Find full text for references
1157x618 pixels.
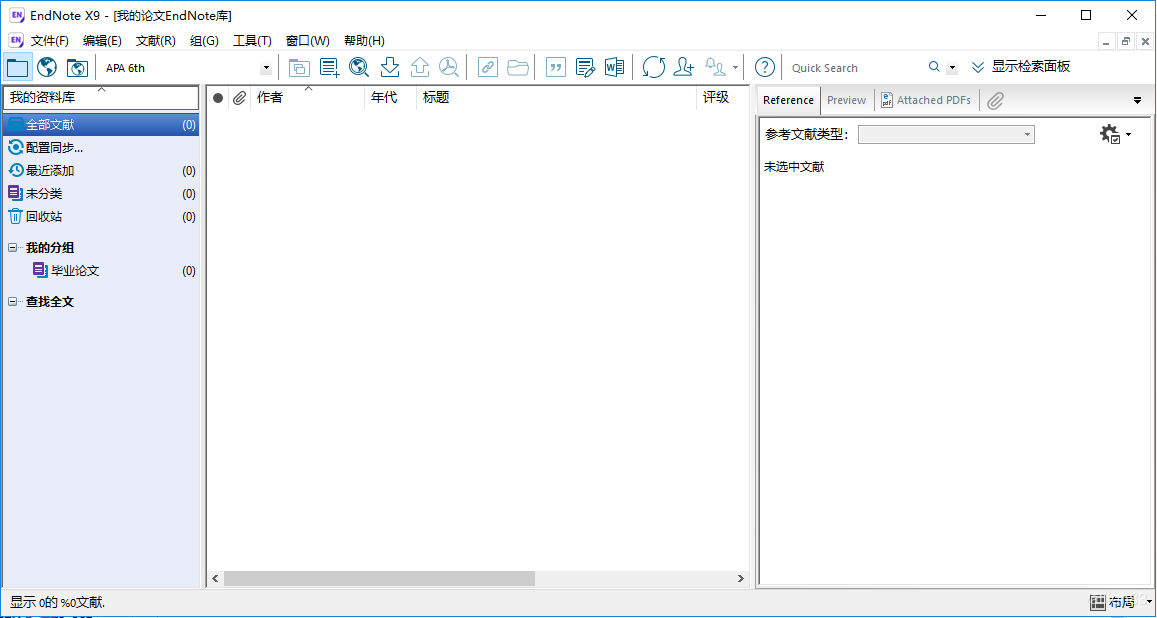(449, 67)
